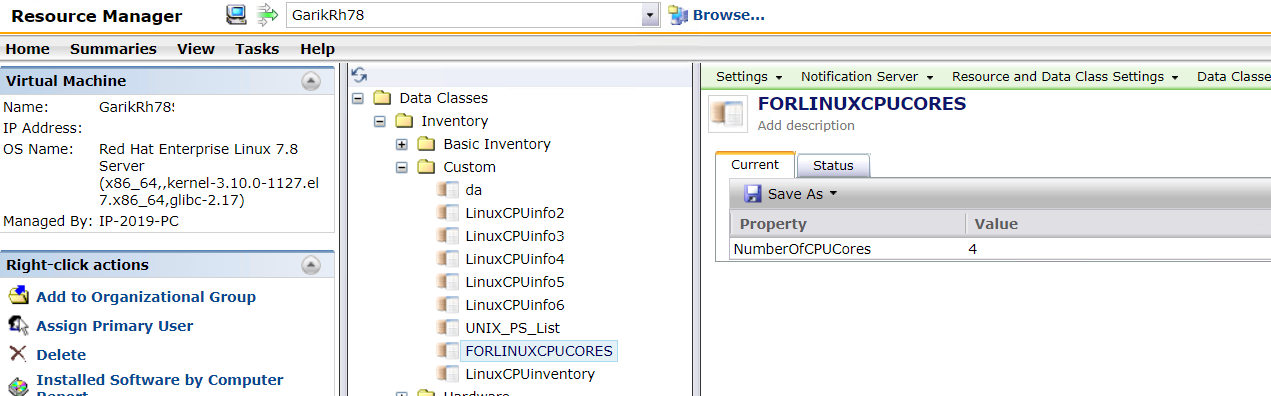Click the LinuxCPUinventory data class icon
The image size is (1271, 396).
click(x=448, y=374)
